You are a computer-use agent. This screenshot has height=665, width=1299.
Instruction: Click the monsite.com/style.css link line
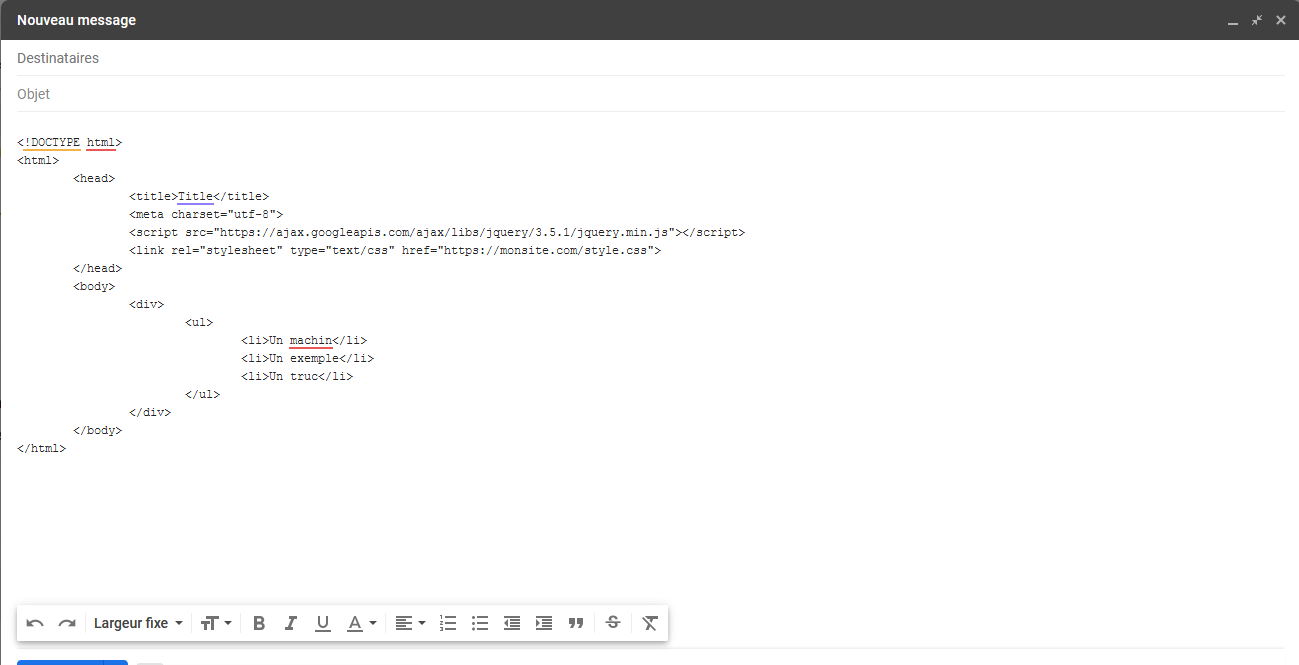(x=395, y=250)
